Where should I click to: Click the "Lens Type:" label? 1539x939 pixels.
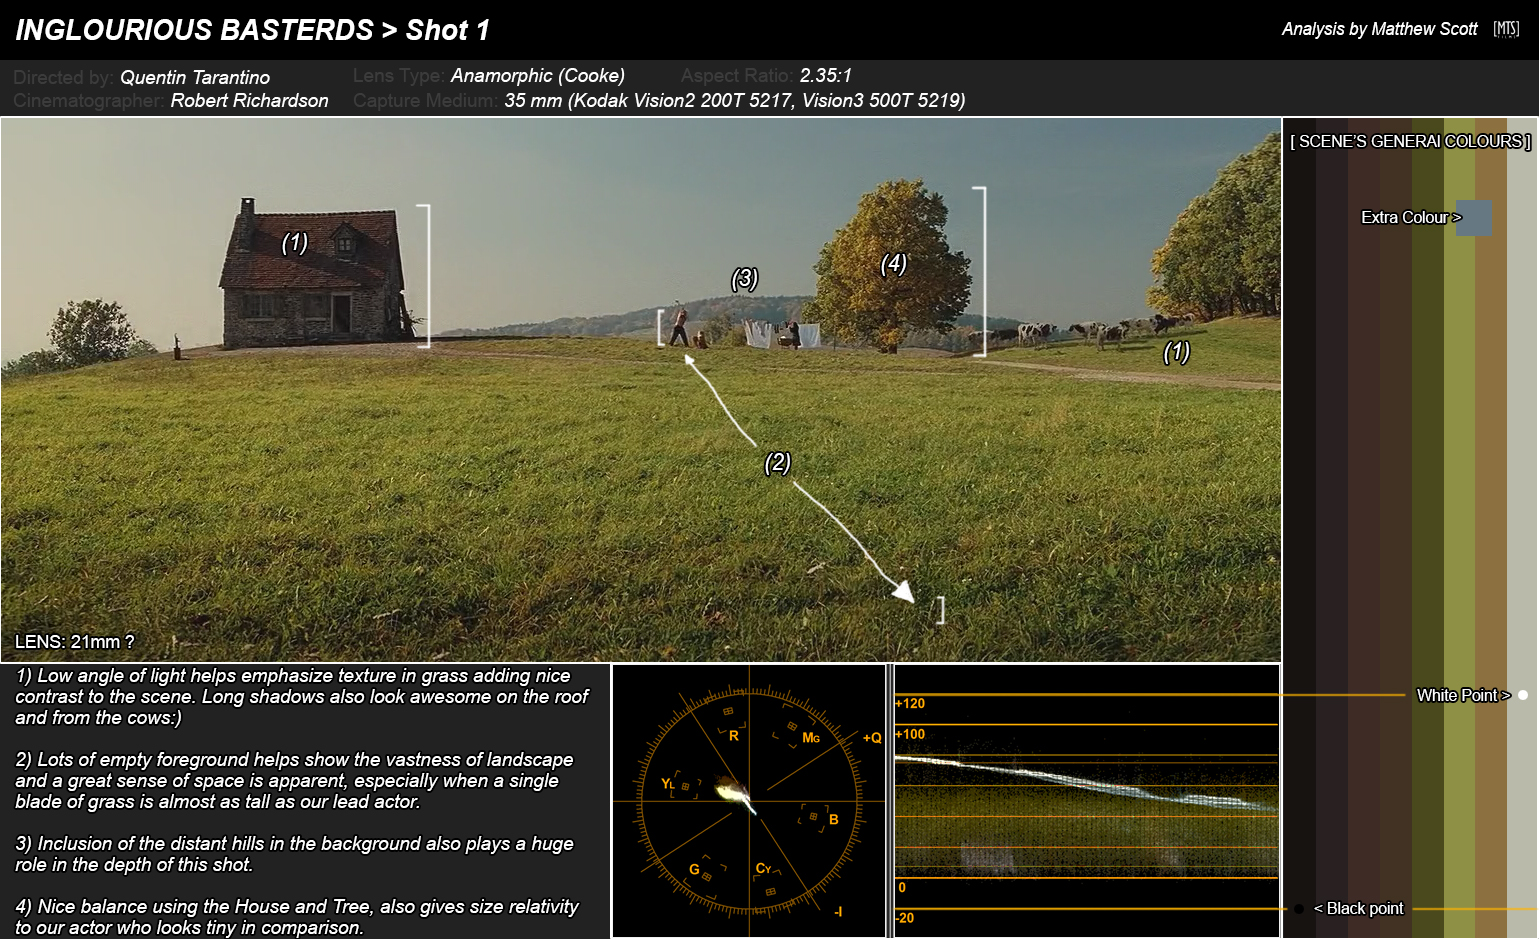pyautogui.click(x=399, y=76)
